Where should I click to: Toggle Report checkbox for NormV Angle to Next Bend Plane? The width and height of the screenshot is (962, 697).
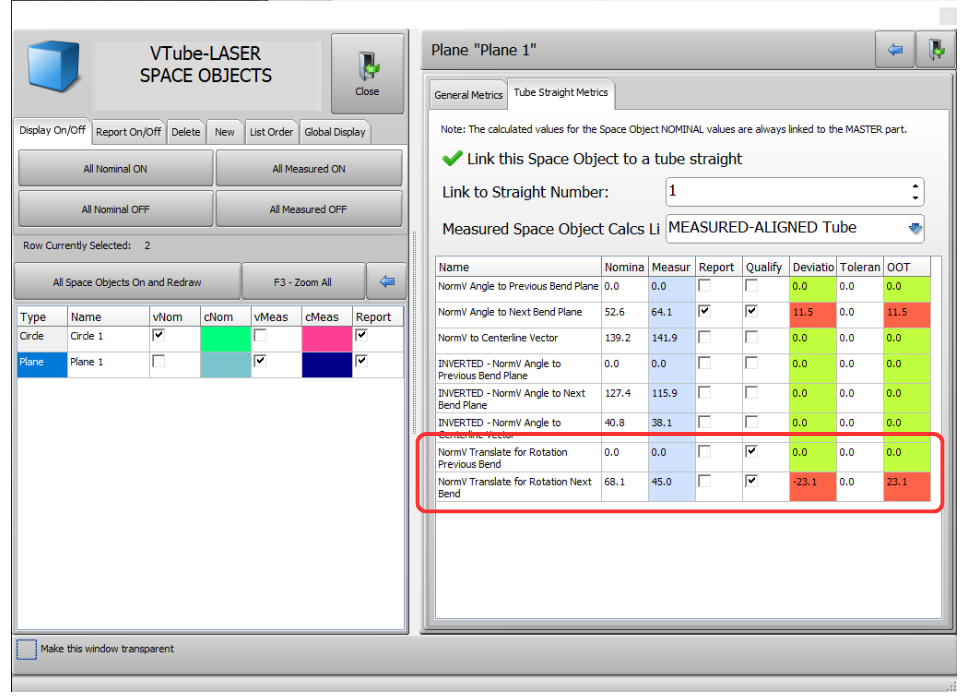706,311
